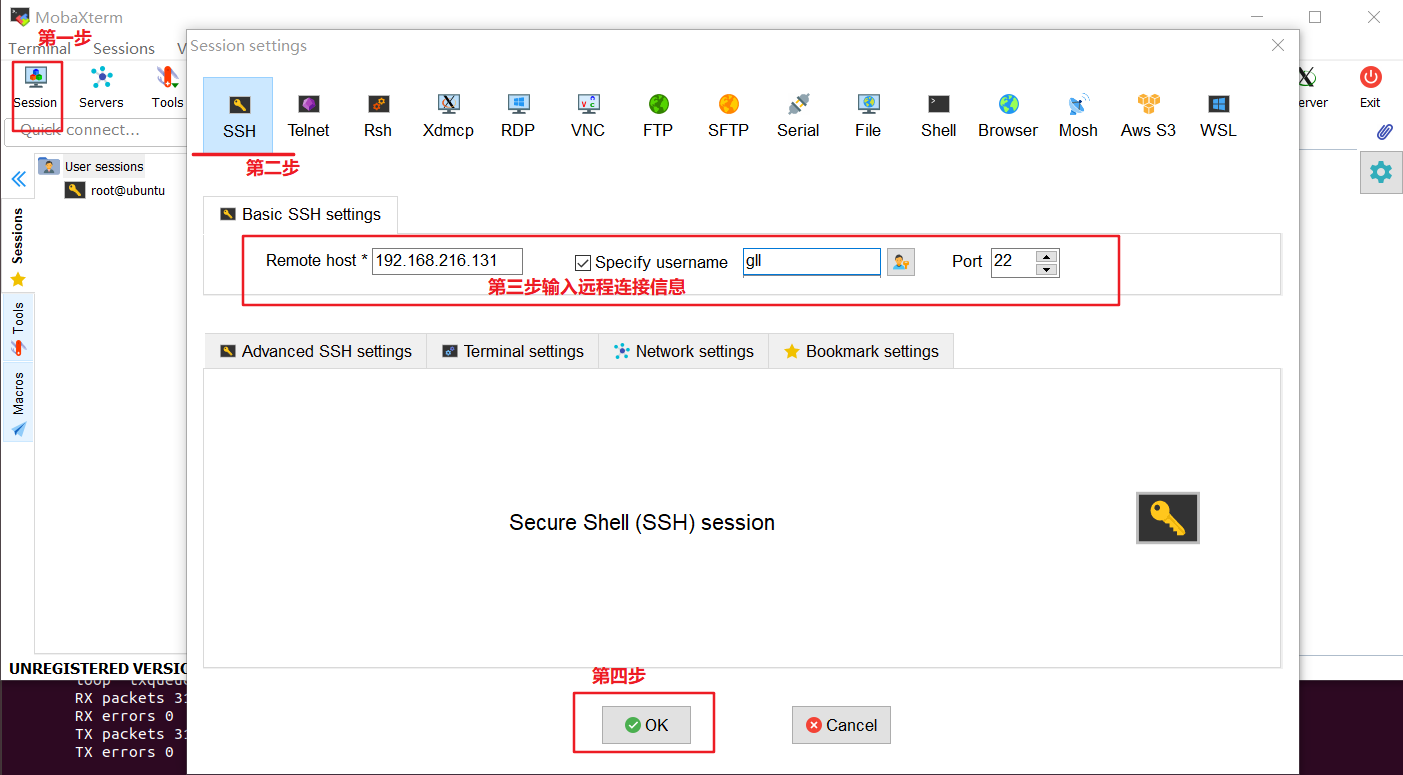Open the user credentials manager icon
Image resolution: width=1403 pixels, height=775 pixels.
coord(900,262)
